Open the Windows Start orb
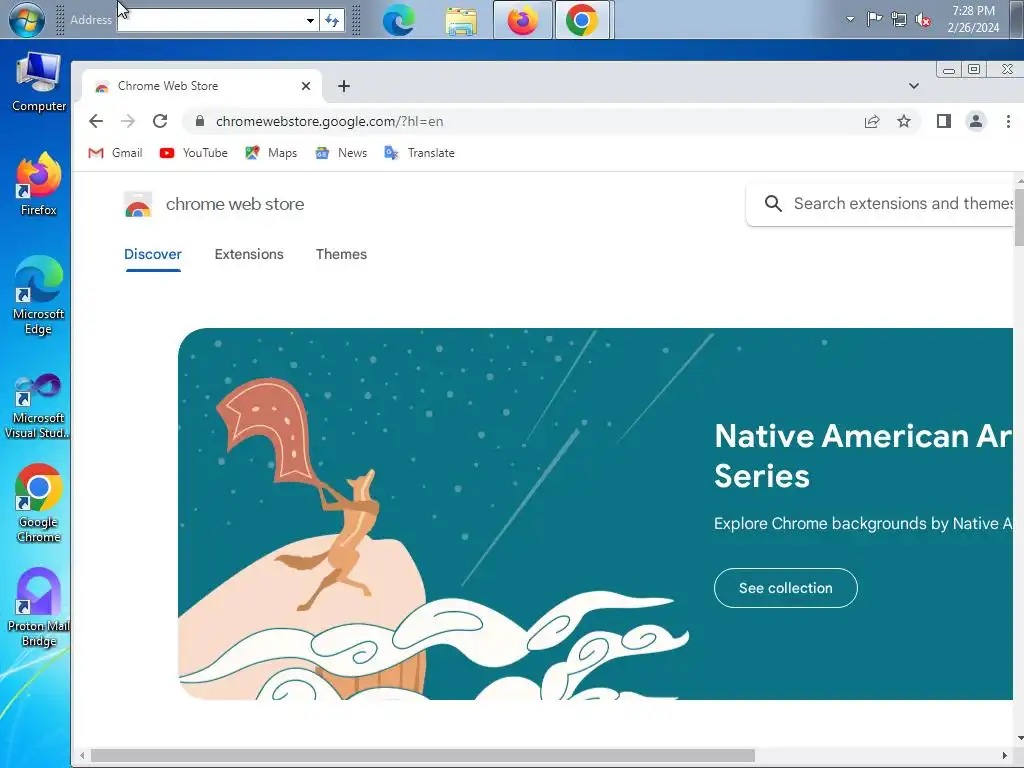The image size is (1024, 768). pyautogui.click(x=27, y=19)
